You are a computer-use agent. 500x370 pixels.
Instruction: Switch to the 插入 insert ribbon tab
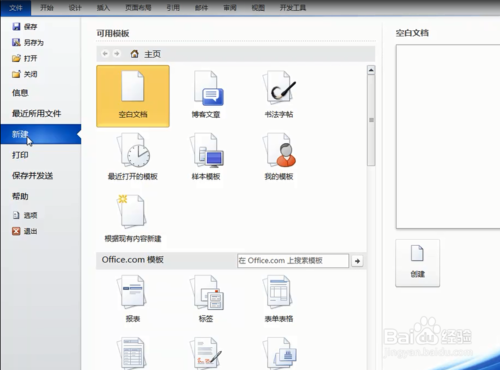[x=103, y=8]
